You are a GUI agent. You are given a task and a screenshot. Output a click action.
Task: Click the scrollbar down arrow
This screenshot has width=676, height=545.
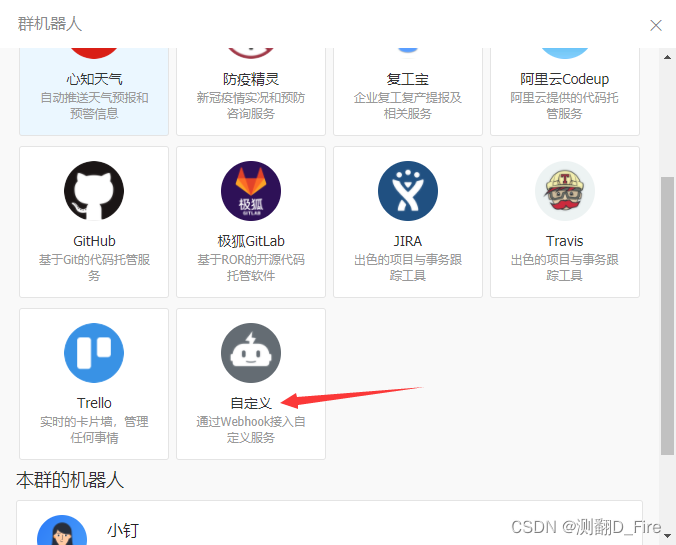click(x=667, y=536)
